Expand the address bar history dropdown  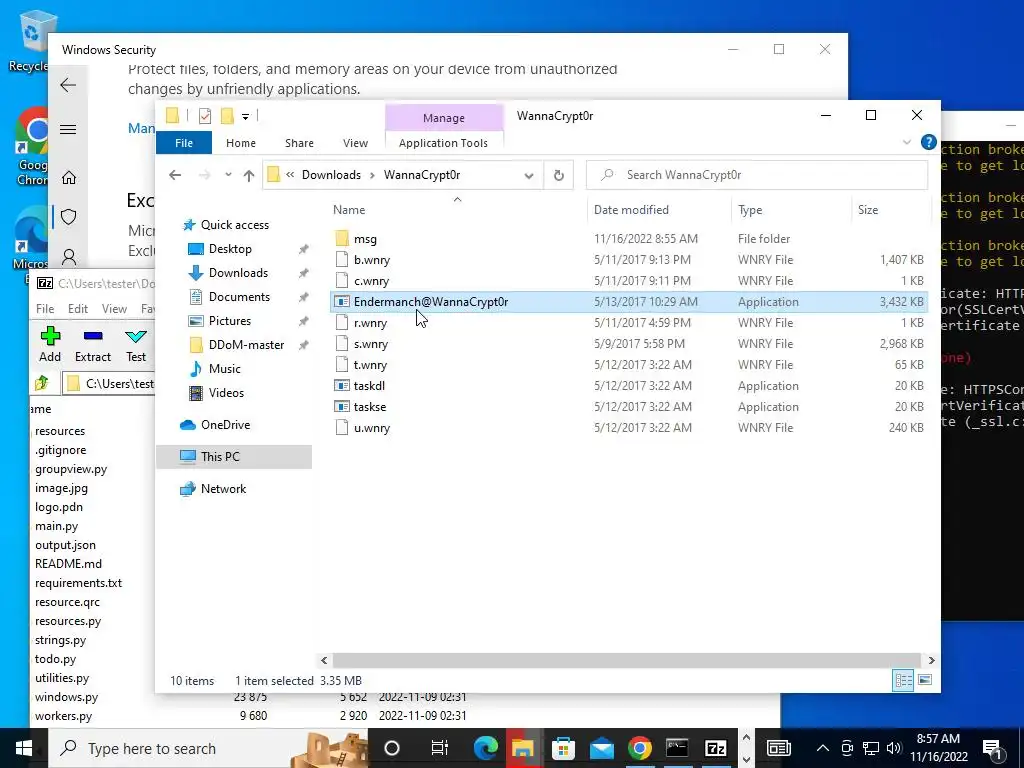tap(529, 175)
